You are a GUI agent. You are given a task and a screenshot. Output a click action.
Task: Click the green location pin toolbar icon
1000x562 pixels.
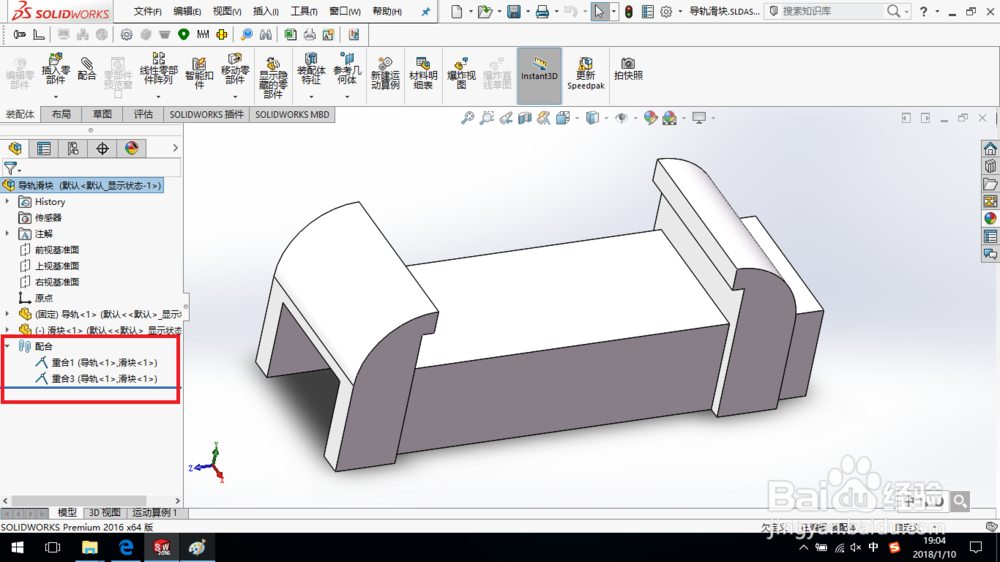(184, 34)
